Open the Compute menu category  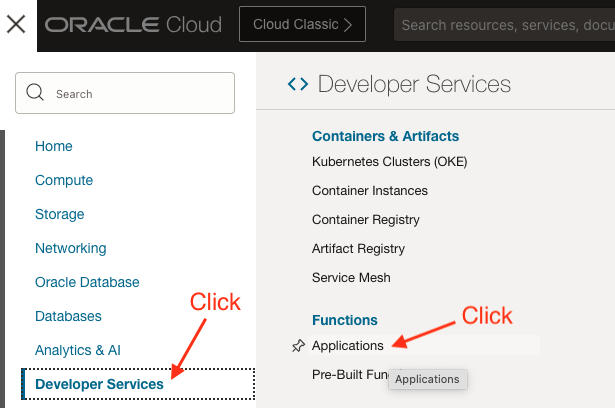click(64, 180)
